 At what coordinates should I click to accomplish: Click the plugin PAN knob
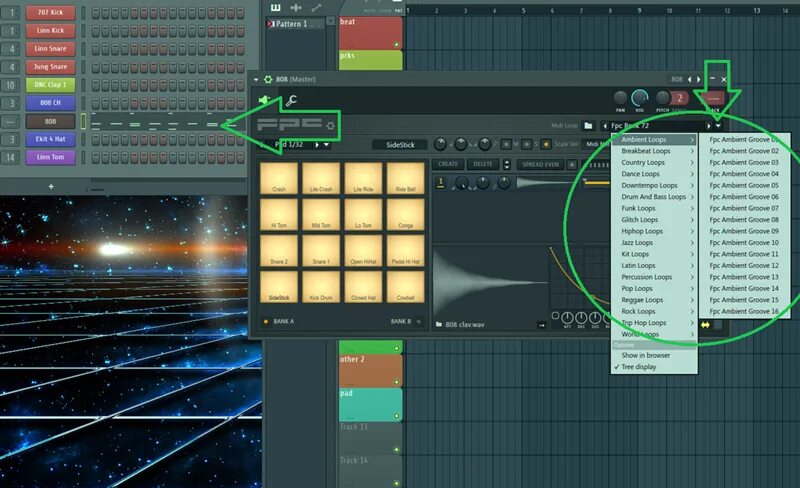(620, 97)
